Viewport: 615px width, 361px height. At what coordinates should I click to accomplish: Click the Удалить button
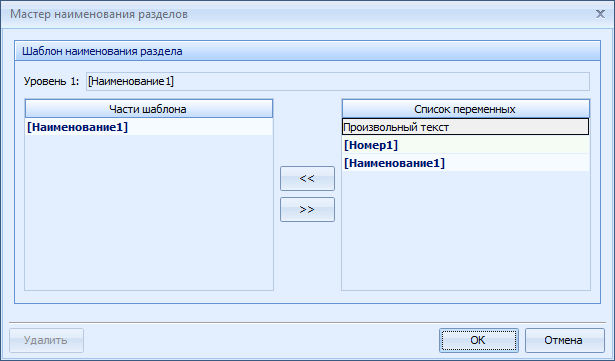tap(46, 340)
